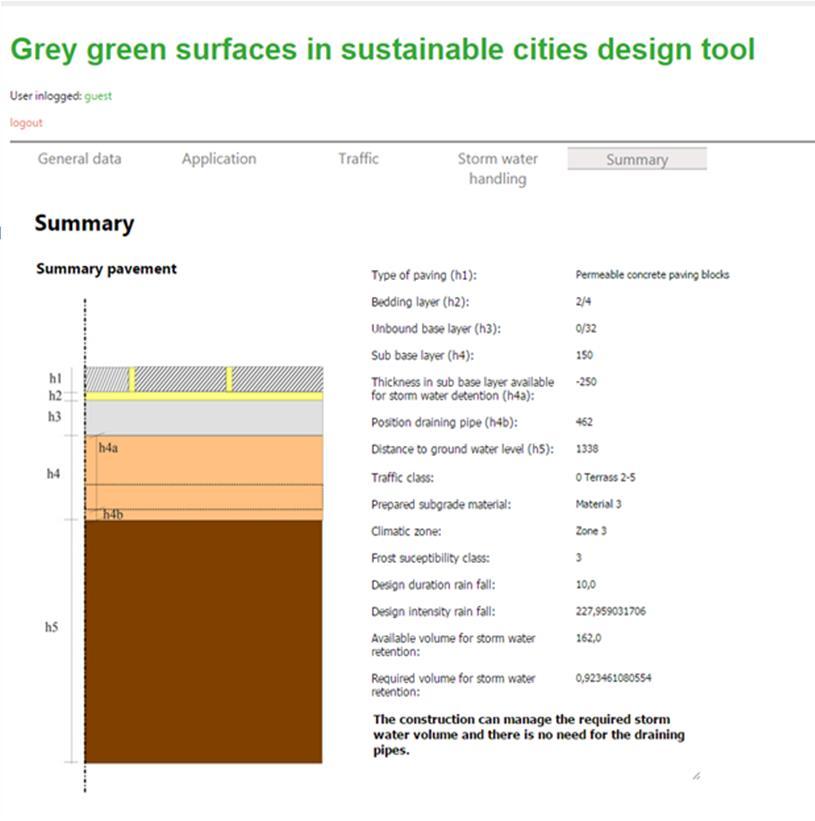This screenshot has height=821, width=815.
Task: Click the logout link
Action: pyautogui.click(x=26, y=123)
